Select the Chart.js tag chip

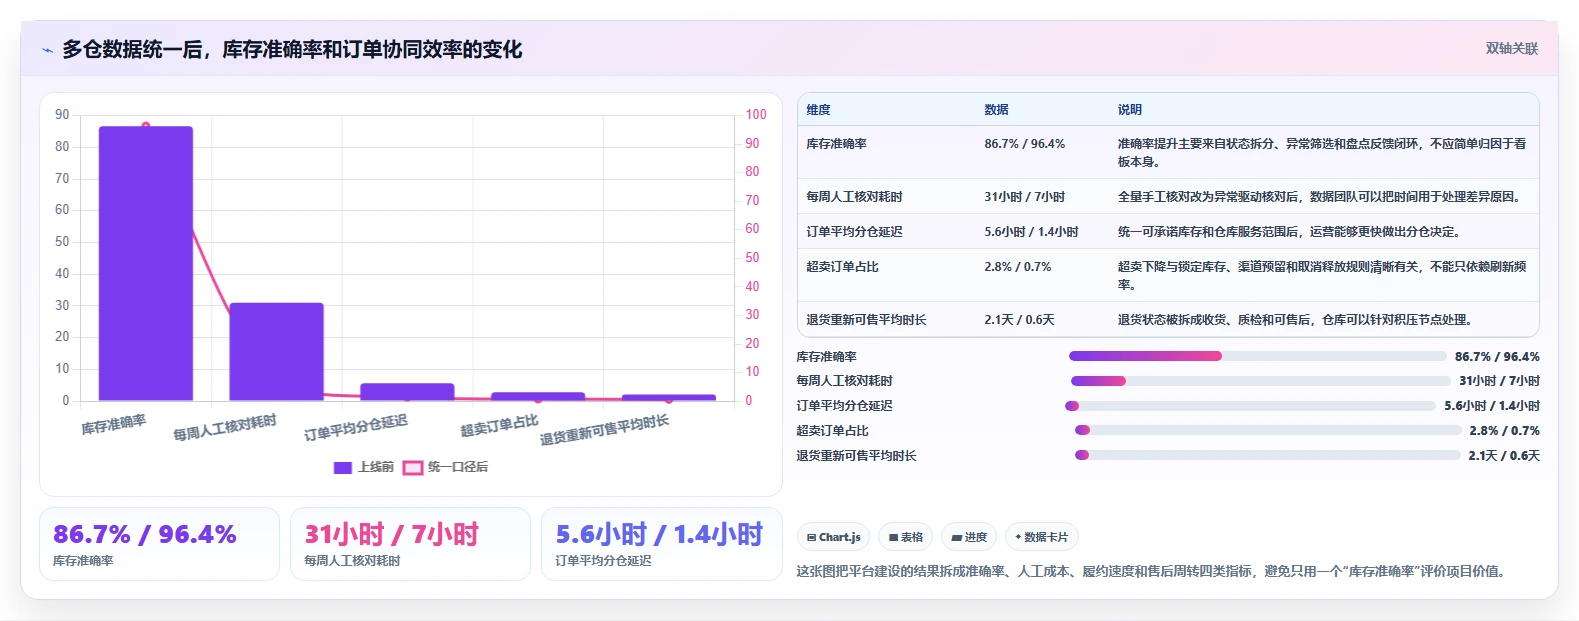833,537
